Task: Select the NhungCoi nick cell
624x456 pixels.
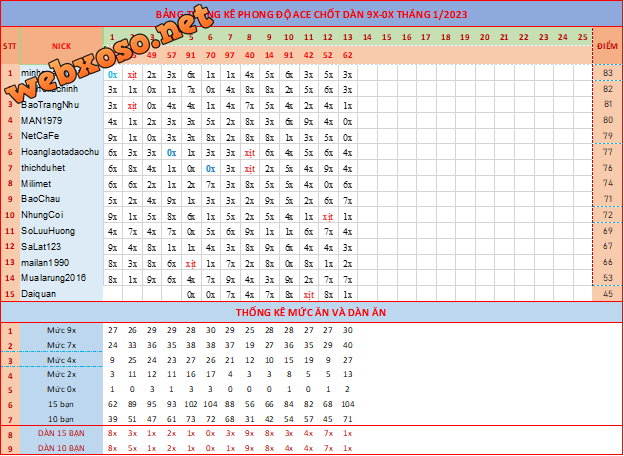Action: pos(61,215)
